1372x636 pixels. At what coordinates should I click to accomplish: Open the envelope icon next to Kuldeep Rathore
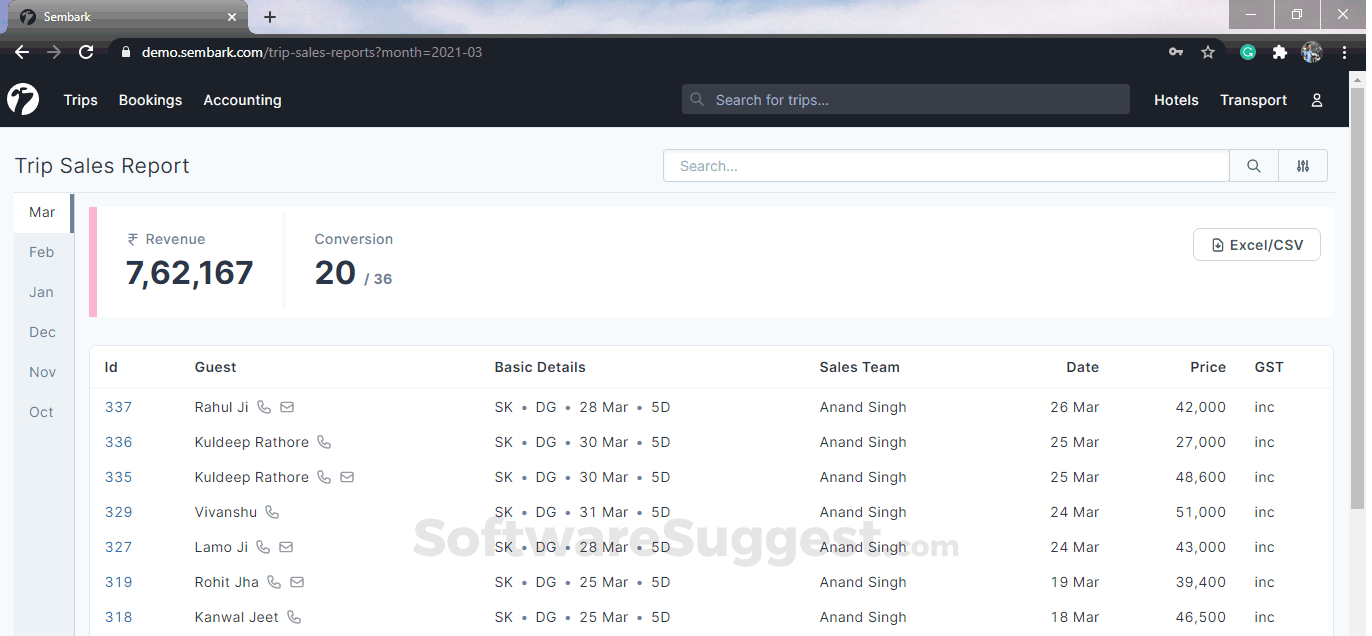tap(347, 477)
